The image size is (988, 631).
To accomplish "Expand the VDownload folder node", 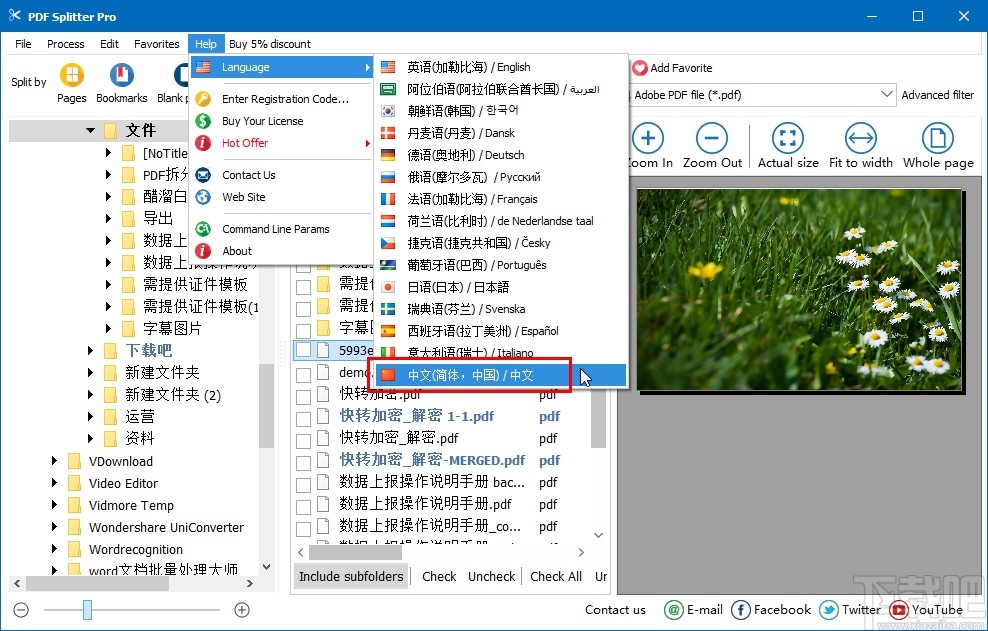I will coord(54,461).
